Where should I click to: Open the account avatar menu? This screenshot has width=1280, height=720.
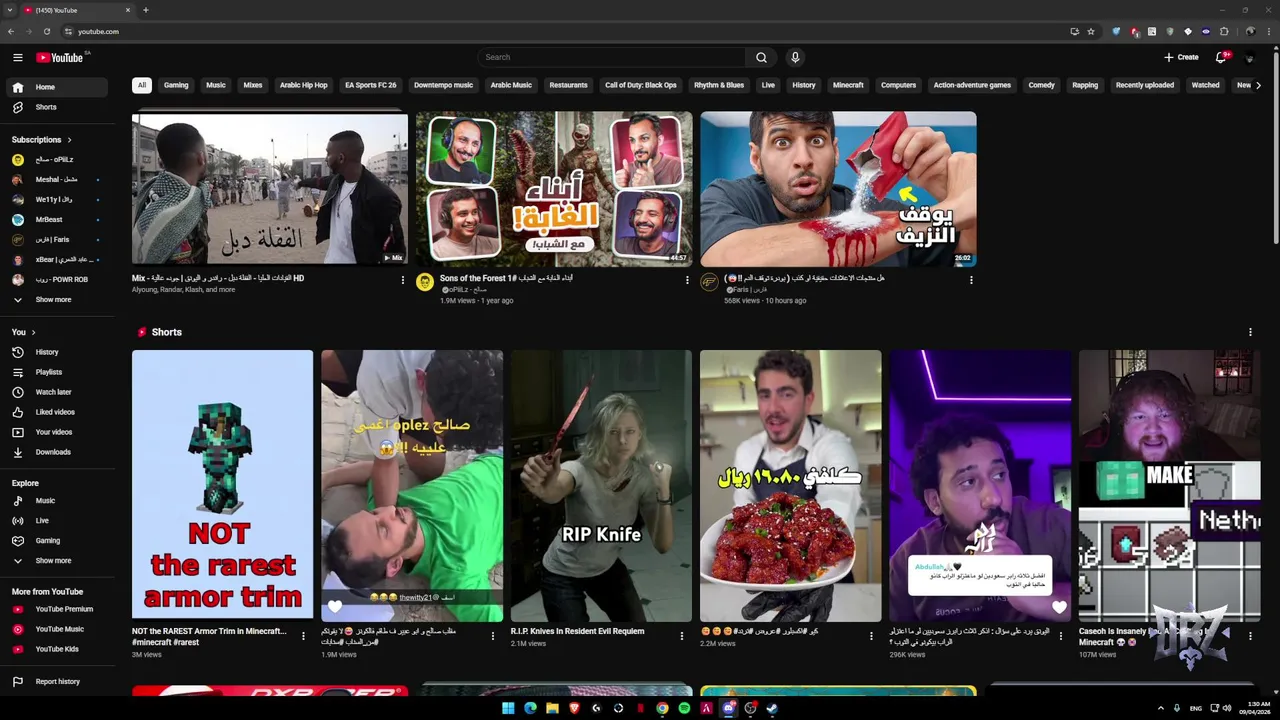1249,58
